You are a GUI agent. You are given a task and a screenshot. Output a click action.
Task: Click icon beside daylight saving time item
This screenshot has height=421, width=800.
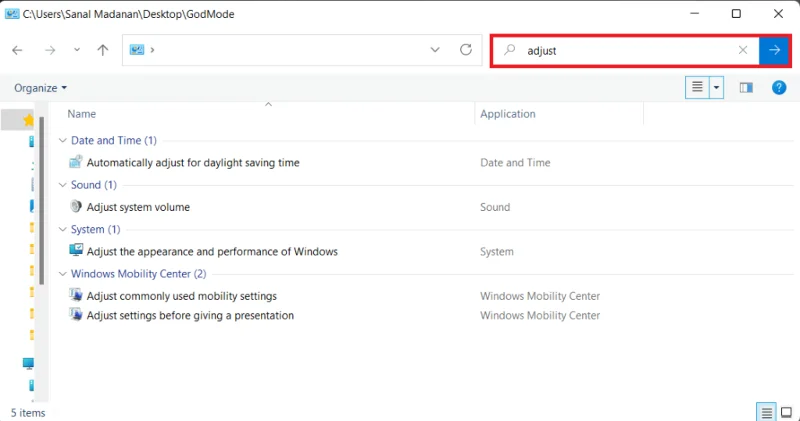(x=76, y=162)
